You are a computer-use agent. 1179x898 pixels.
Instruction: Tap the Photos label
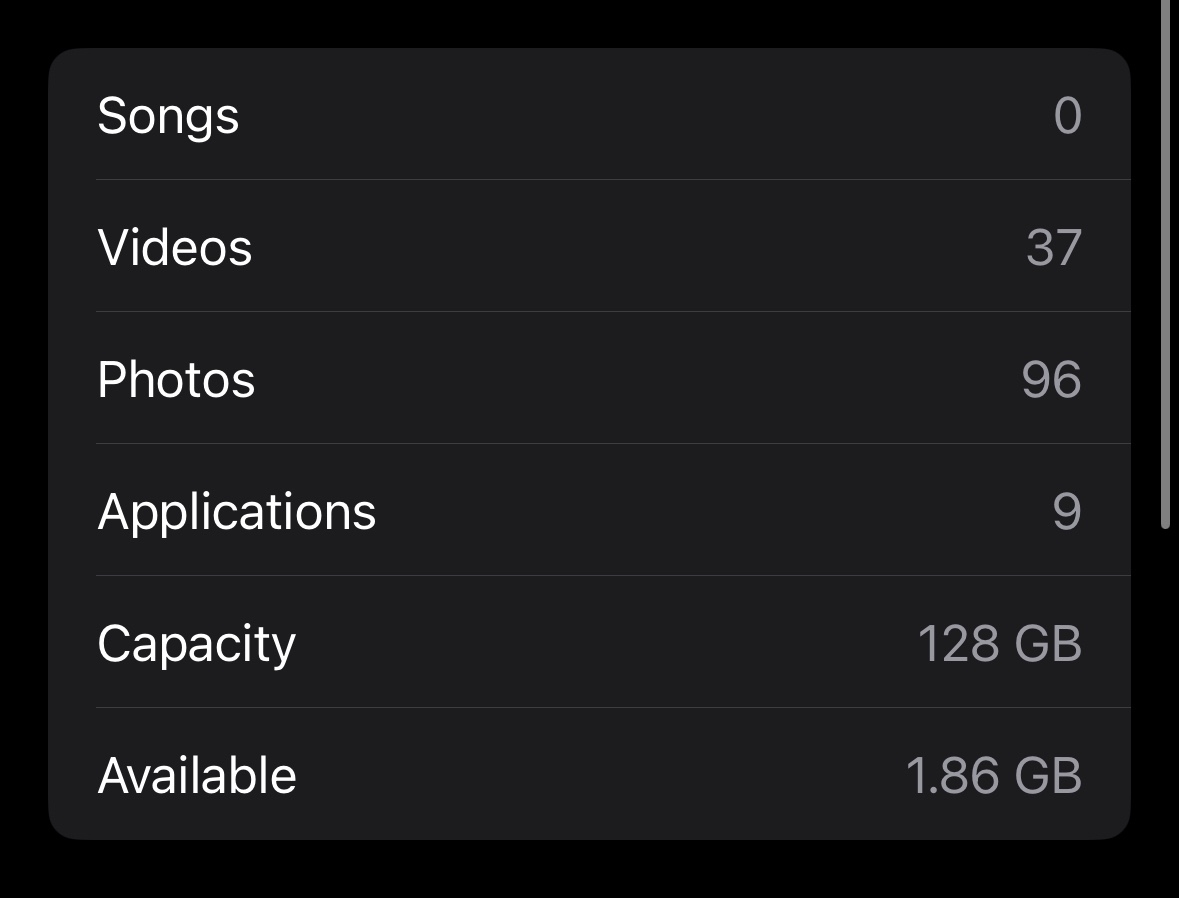pyautogui.click(x=176, y=380)
